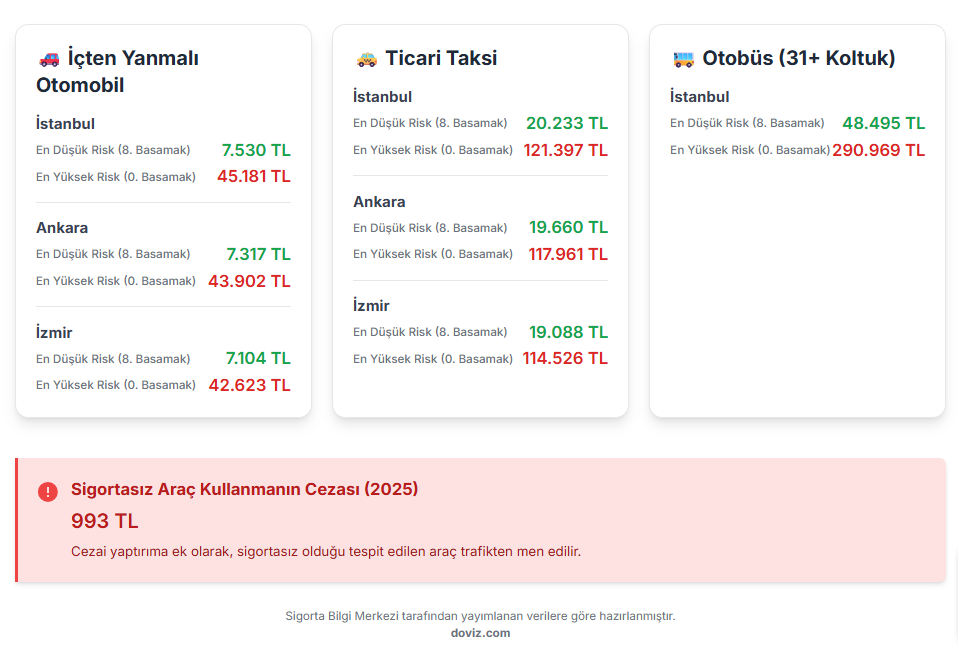Click Ankara heading in the car card

point(62,228)
